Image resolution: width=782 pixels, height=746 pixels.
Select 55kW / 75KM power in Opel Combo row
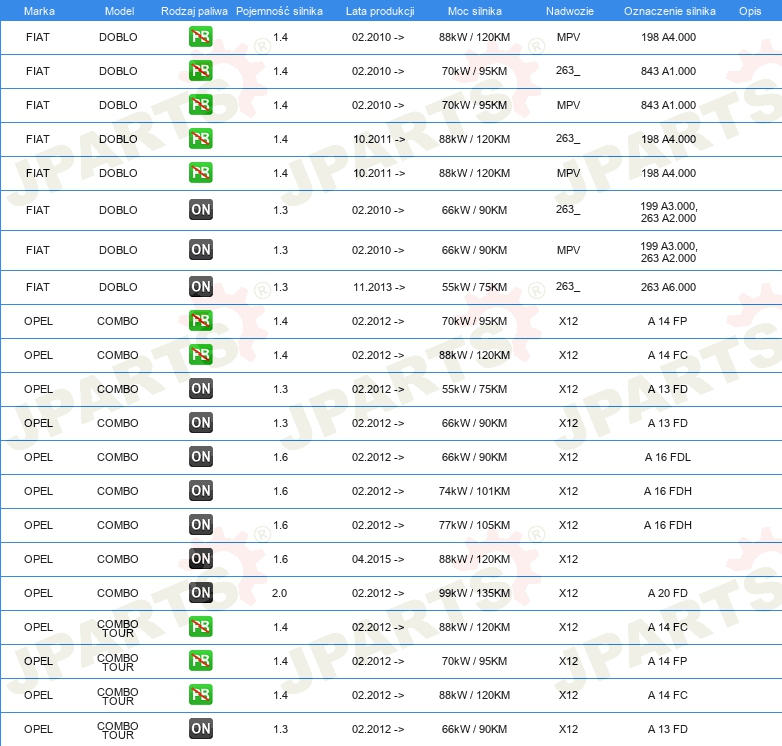pyautogui.click(x=474, y=389)
